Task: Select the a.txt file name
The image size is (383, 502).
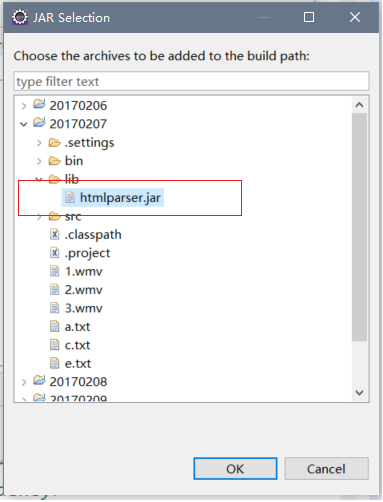Action: point(77,327)
